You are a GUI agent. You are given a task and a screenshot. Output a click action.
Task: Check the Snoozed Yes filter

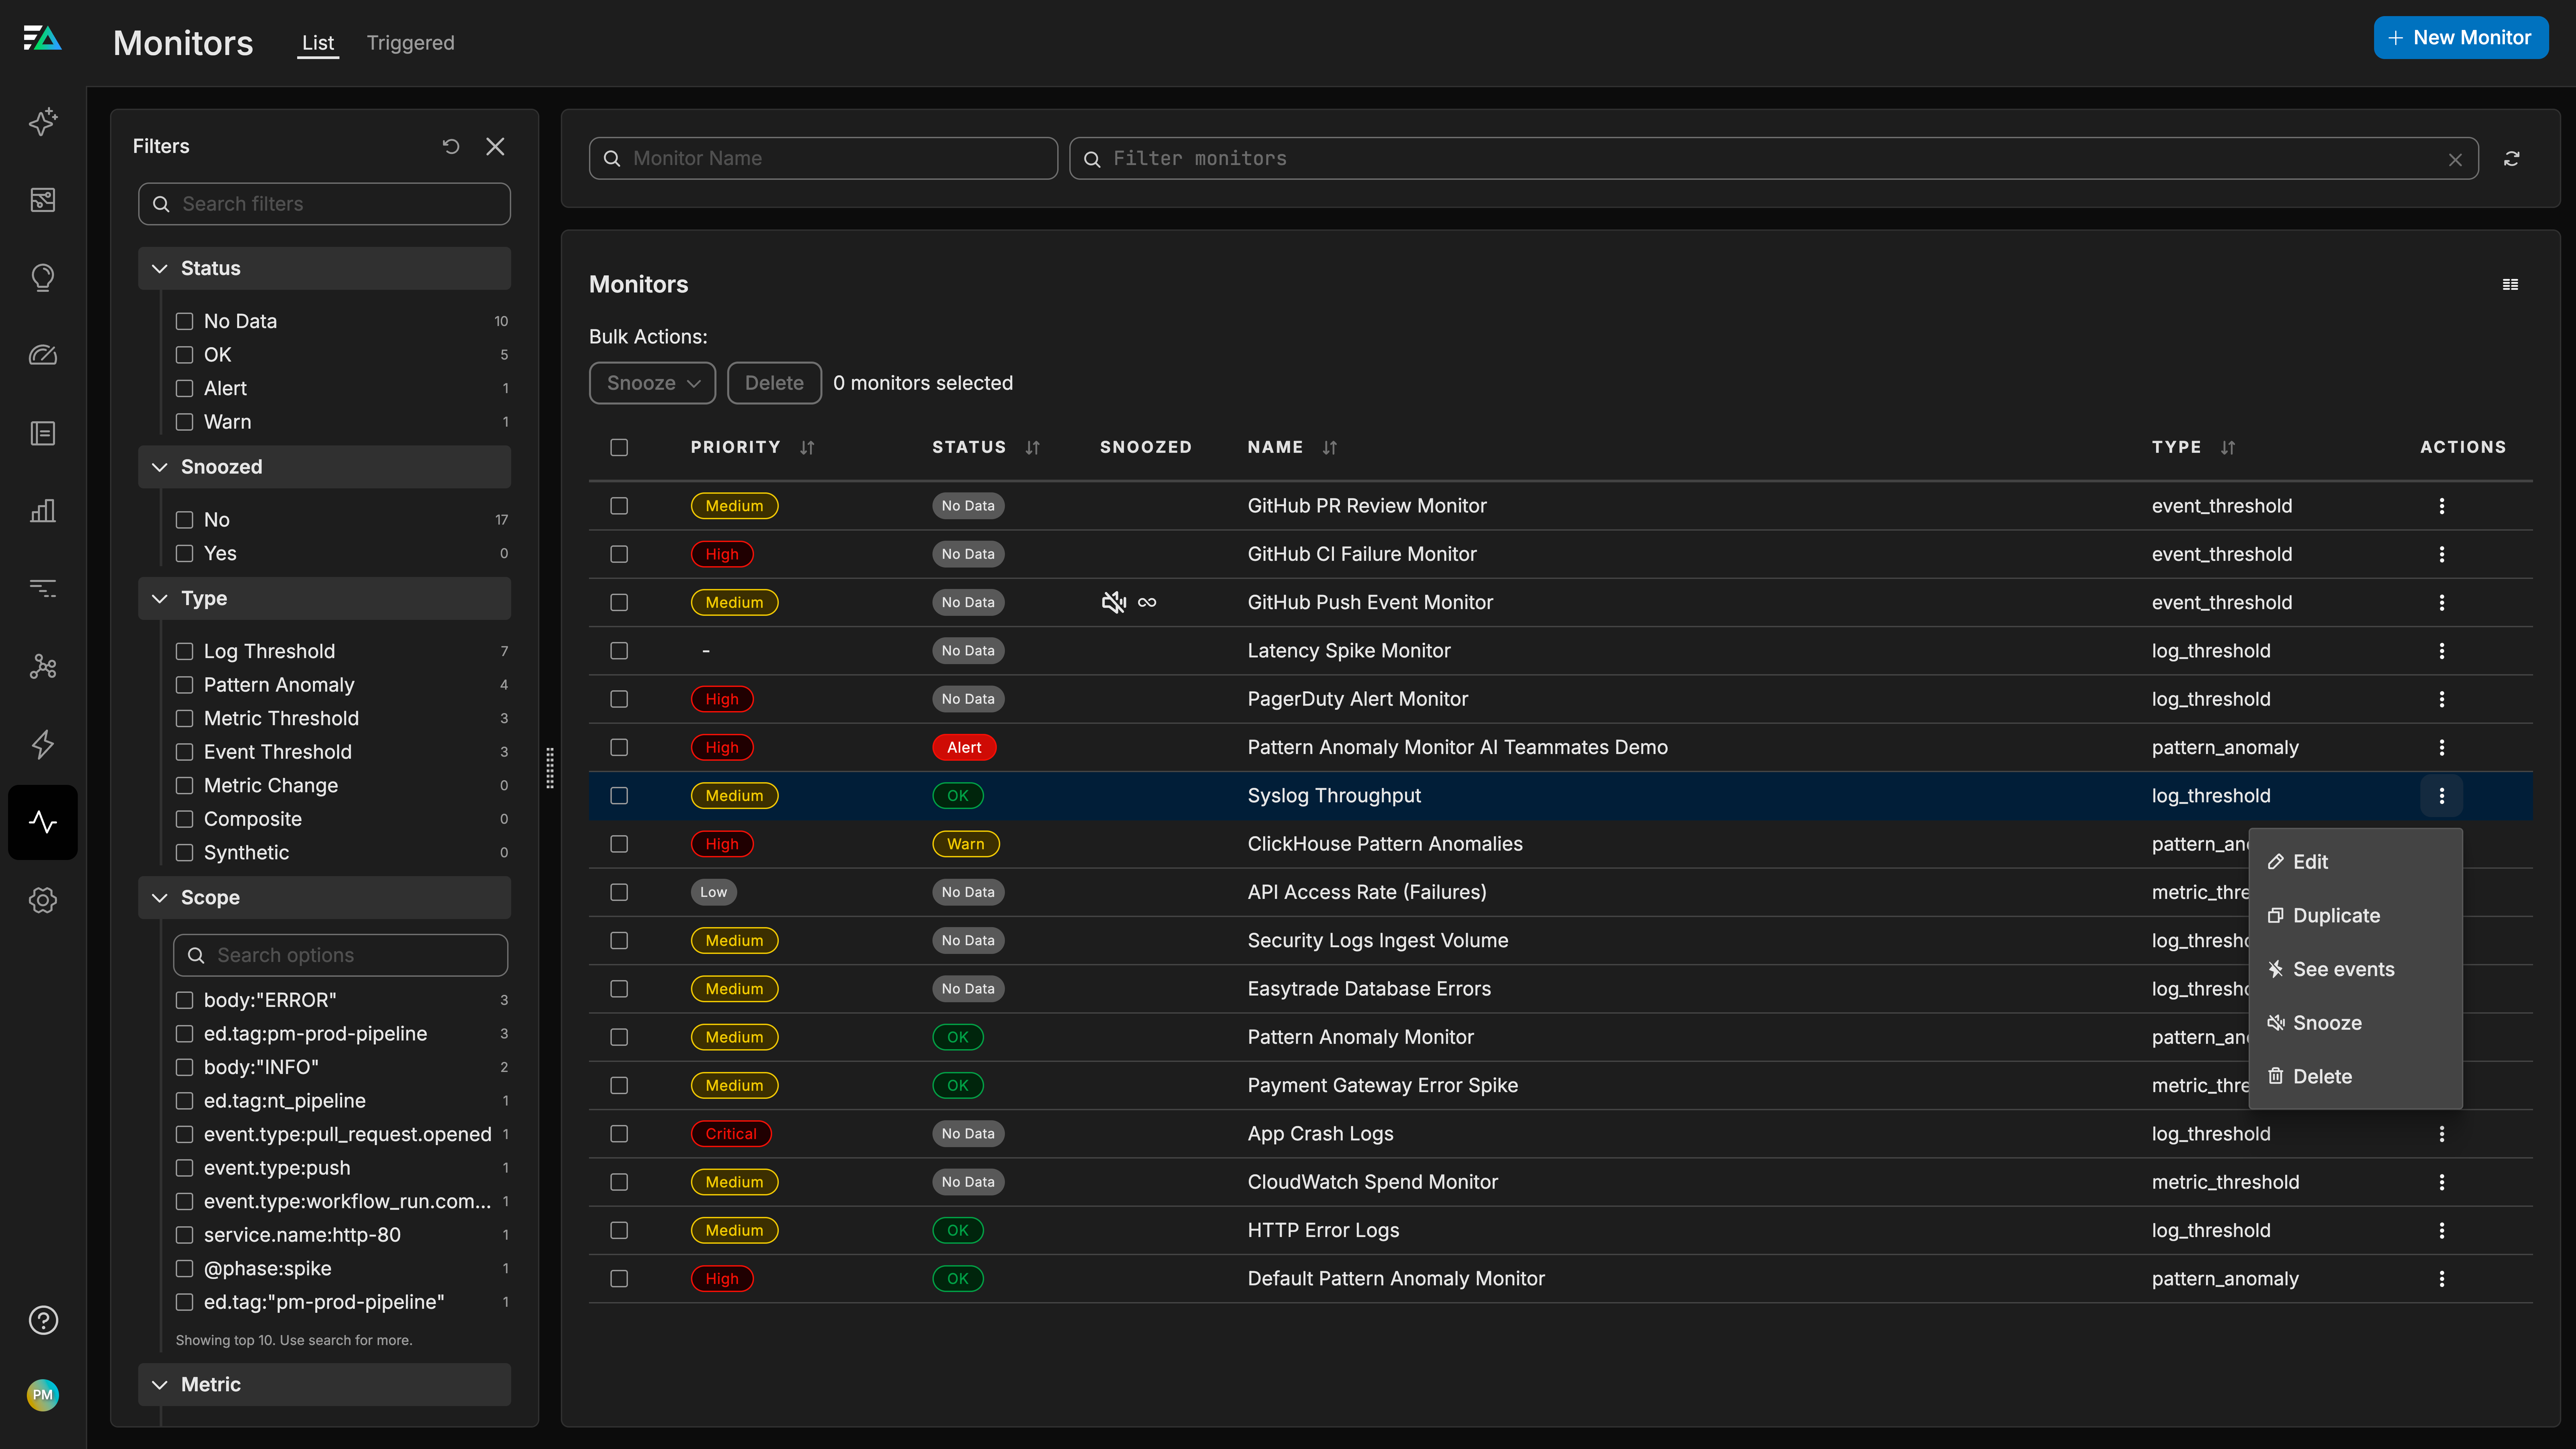click(184, 553)
